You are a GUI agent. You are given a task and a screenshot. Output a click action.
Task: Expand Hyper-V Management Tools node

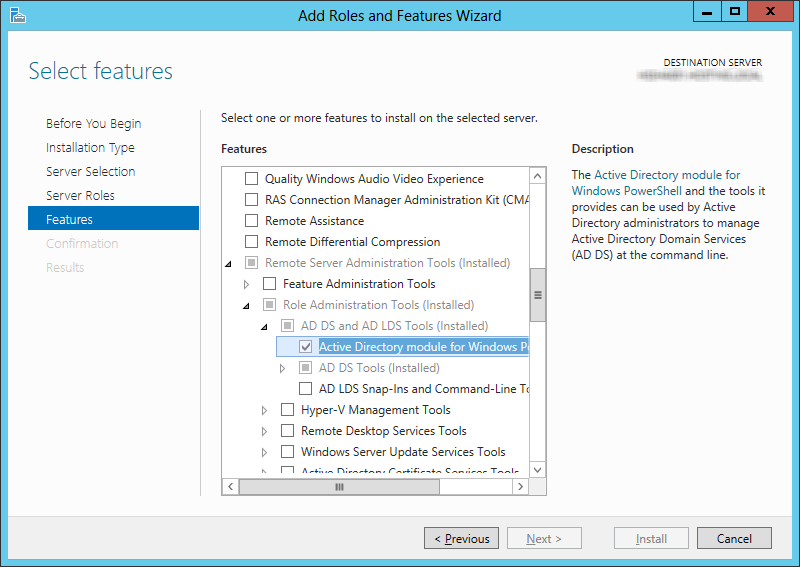click(264, 410)
